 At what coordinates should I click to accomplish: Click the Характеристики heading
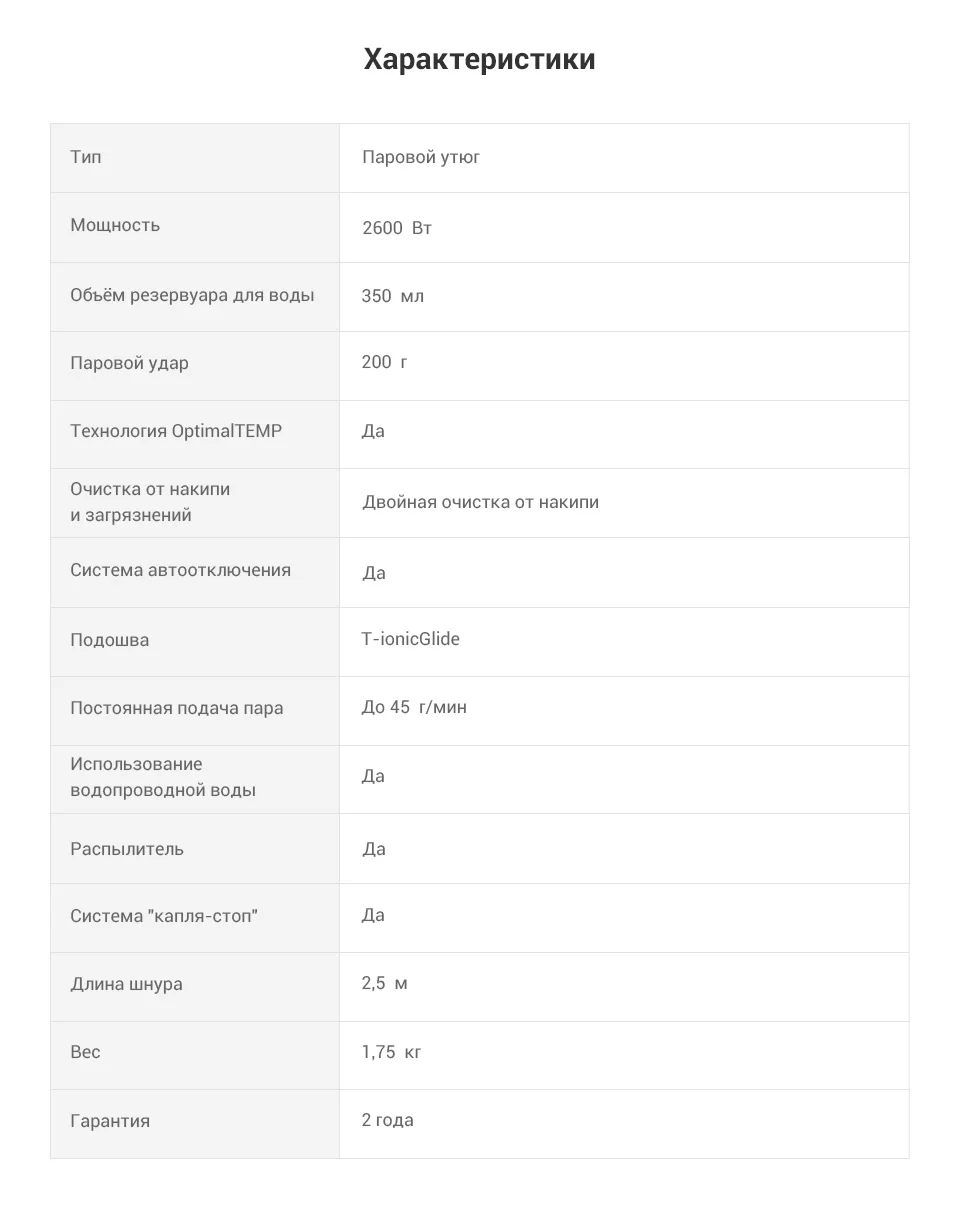[480, 60]
